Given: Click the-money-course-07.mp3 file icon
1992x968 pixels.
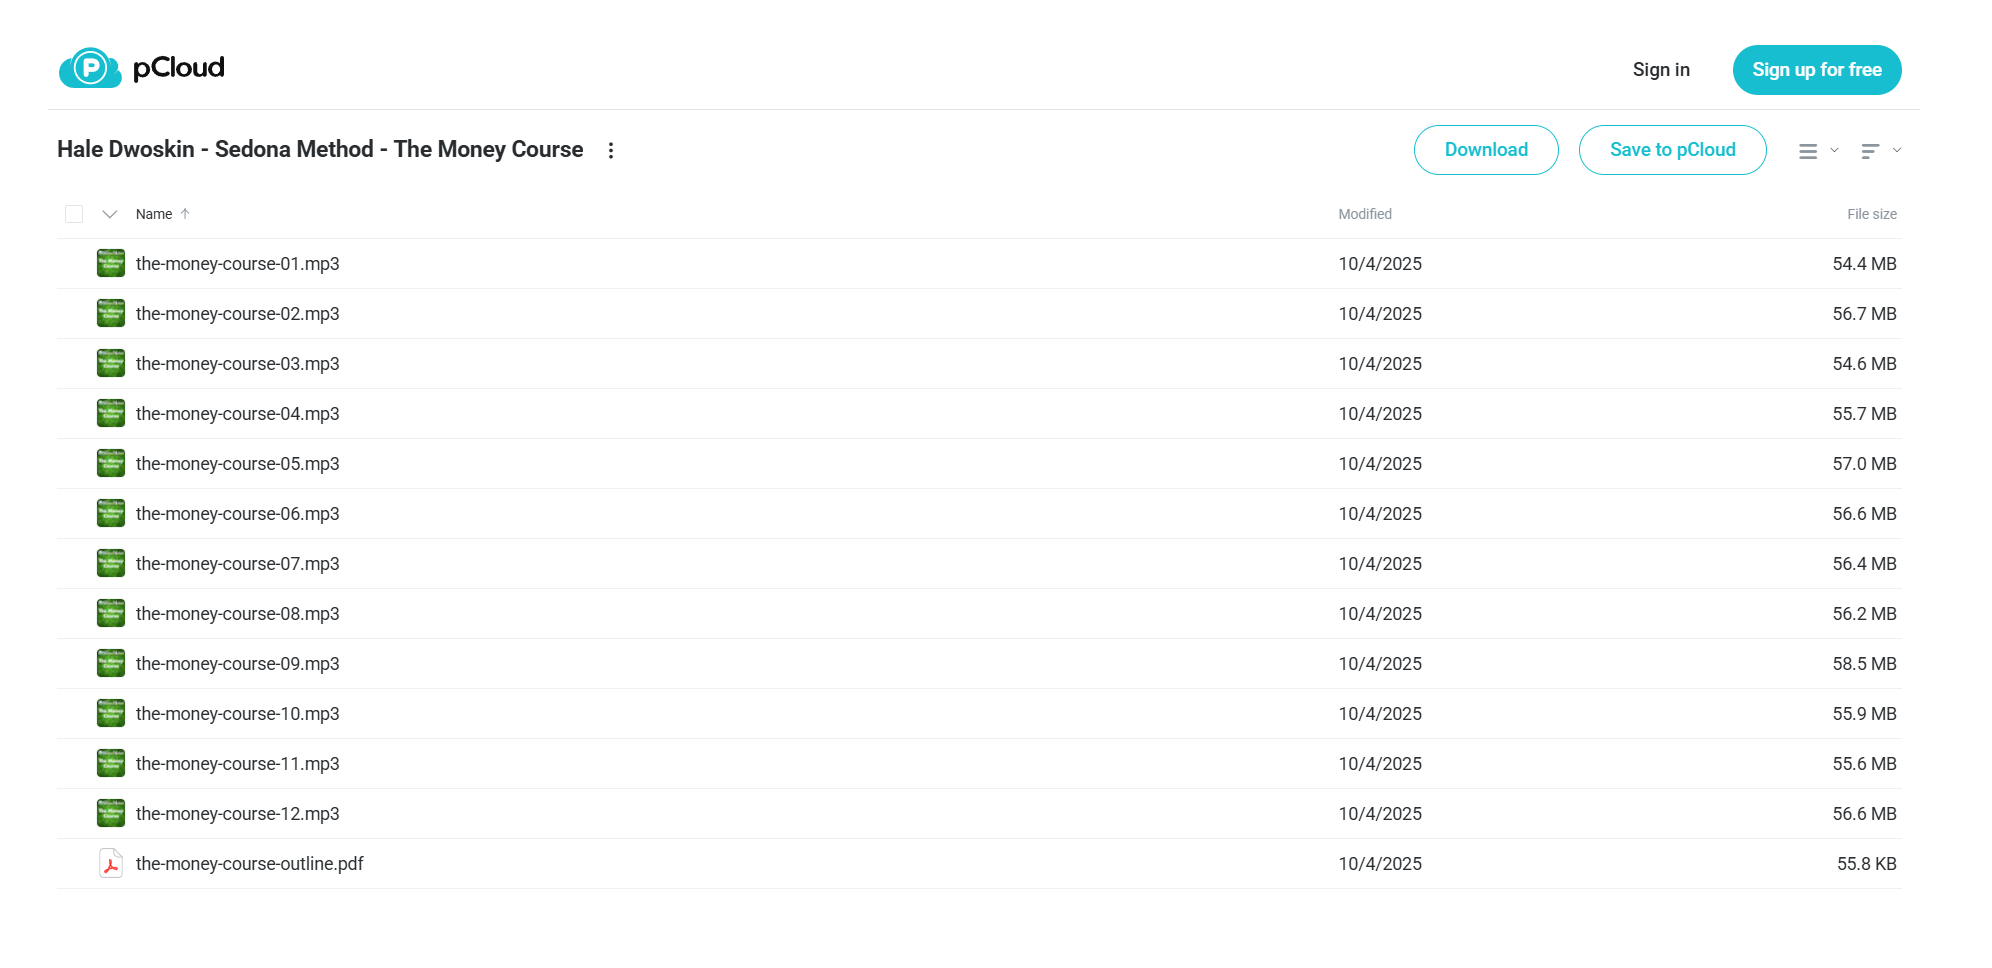Looking at the screenshot, I should pyautogui.click(x=111, y=563).
